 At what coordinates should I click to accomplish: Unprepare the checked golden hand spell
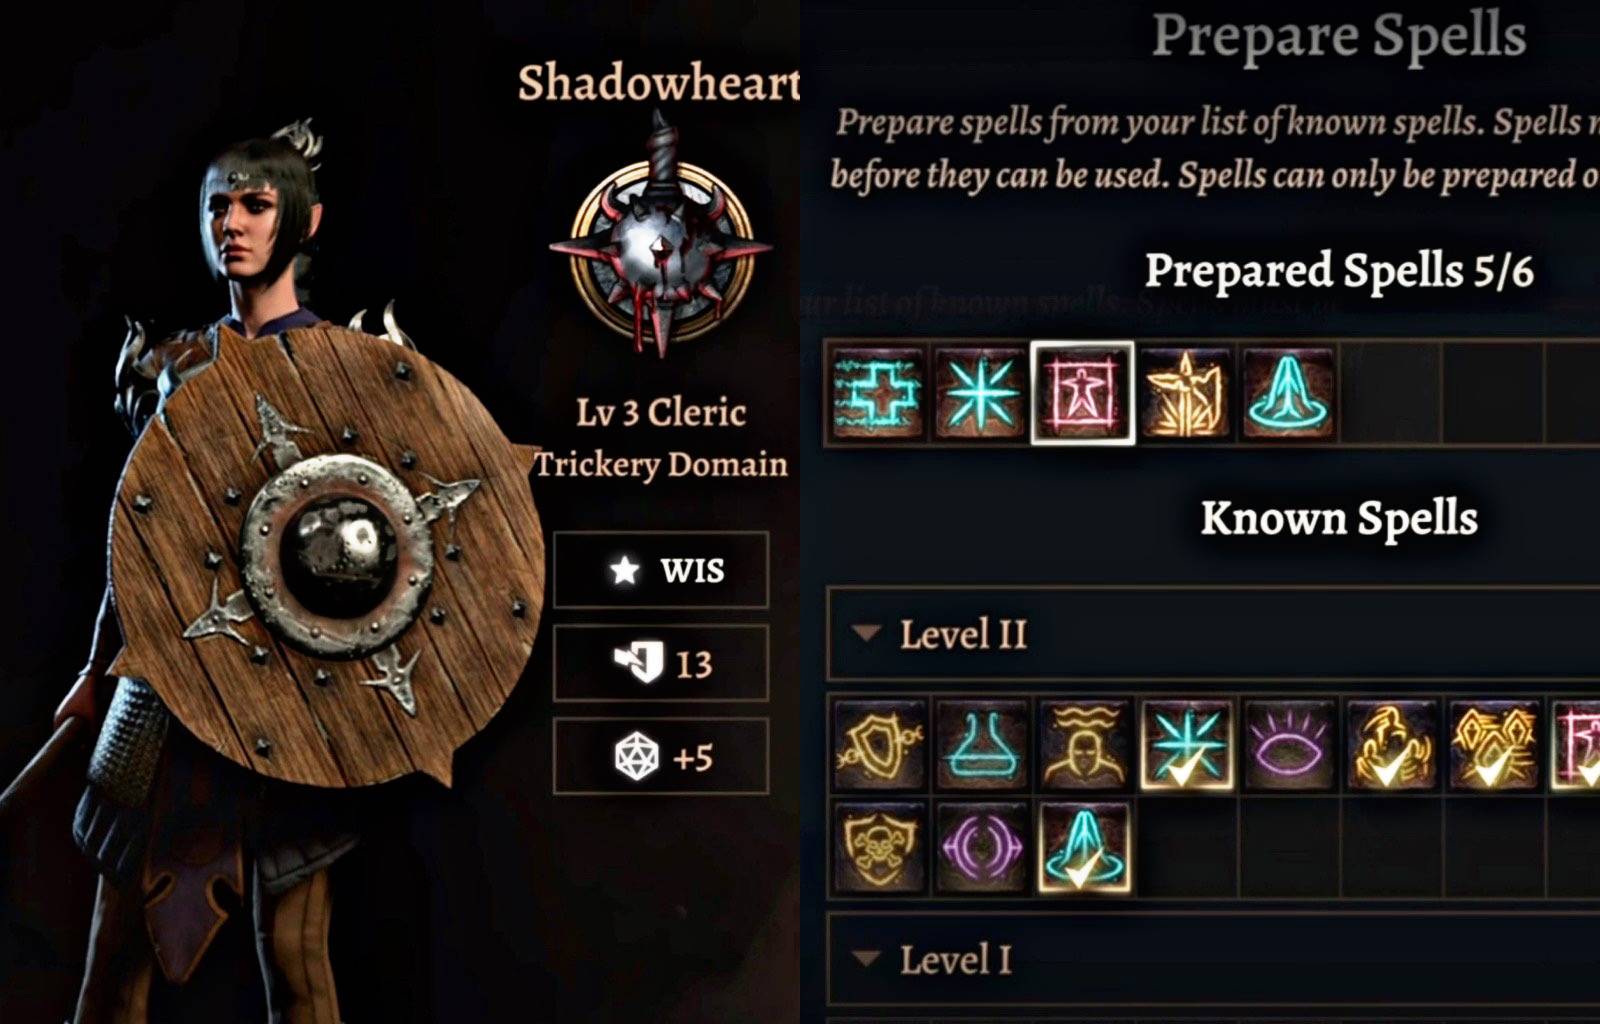coord(1391,746)
